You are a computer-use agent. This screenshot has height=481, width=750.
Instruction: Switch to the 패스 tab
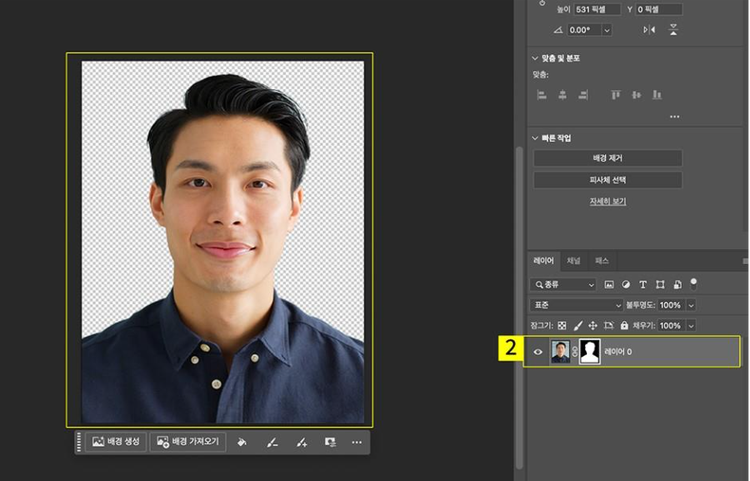601,260
